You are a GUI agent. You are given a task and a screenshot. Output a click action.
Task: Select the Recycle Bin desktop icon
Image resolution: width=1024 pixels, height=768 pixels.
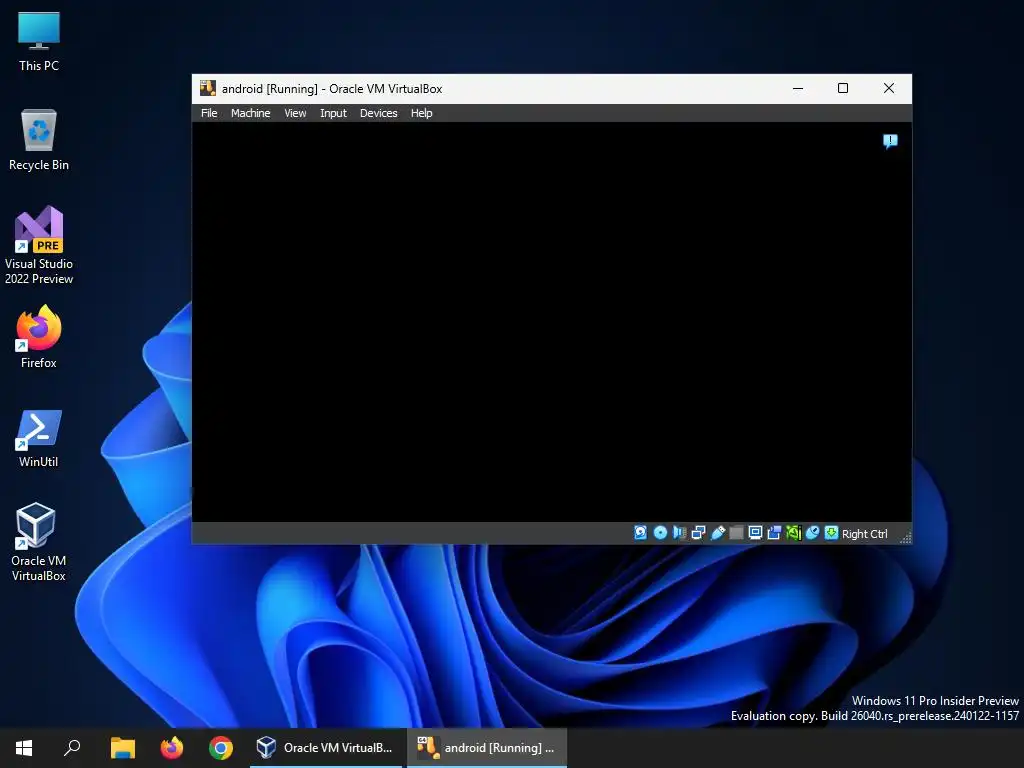click(39, 140)
